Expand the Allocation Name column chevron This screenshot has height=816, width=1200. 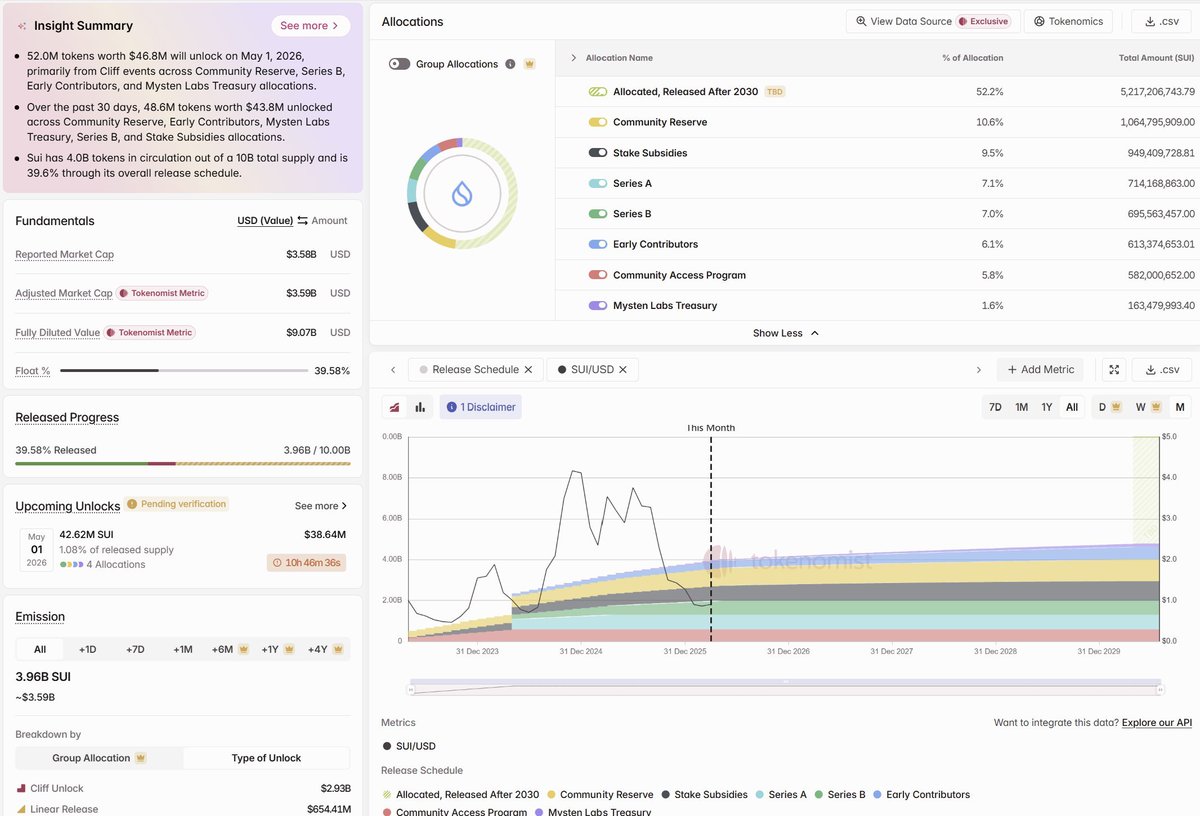[x=573, y=58]
